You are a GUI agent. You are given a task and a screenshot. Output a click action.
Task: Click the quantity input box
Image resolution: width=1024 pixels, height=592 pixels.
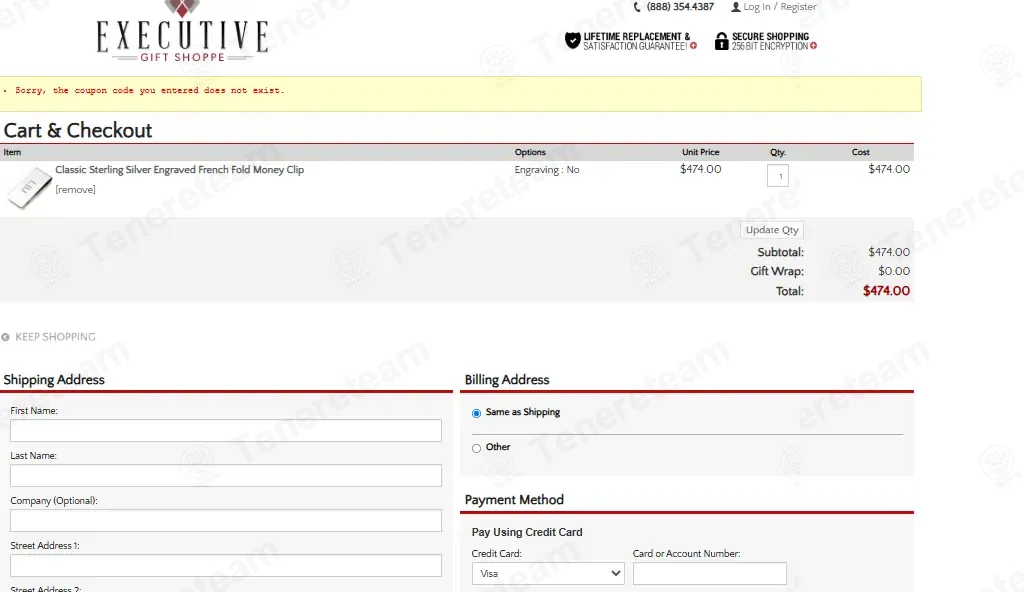778,176
